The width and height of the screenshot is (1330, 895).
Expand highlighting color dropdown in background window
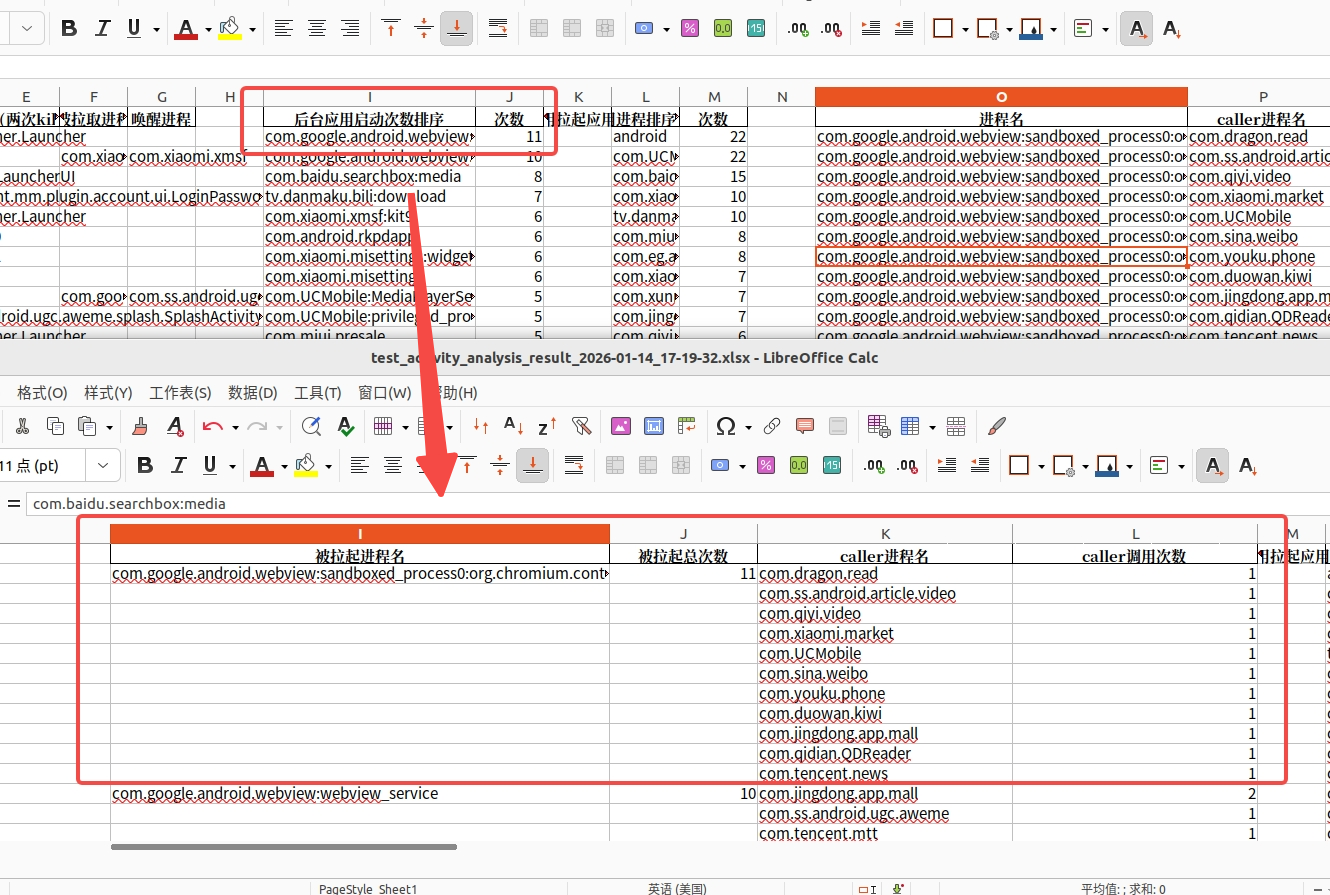pos(252,29)
